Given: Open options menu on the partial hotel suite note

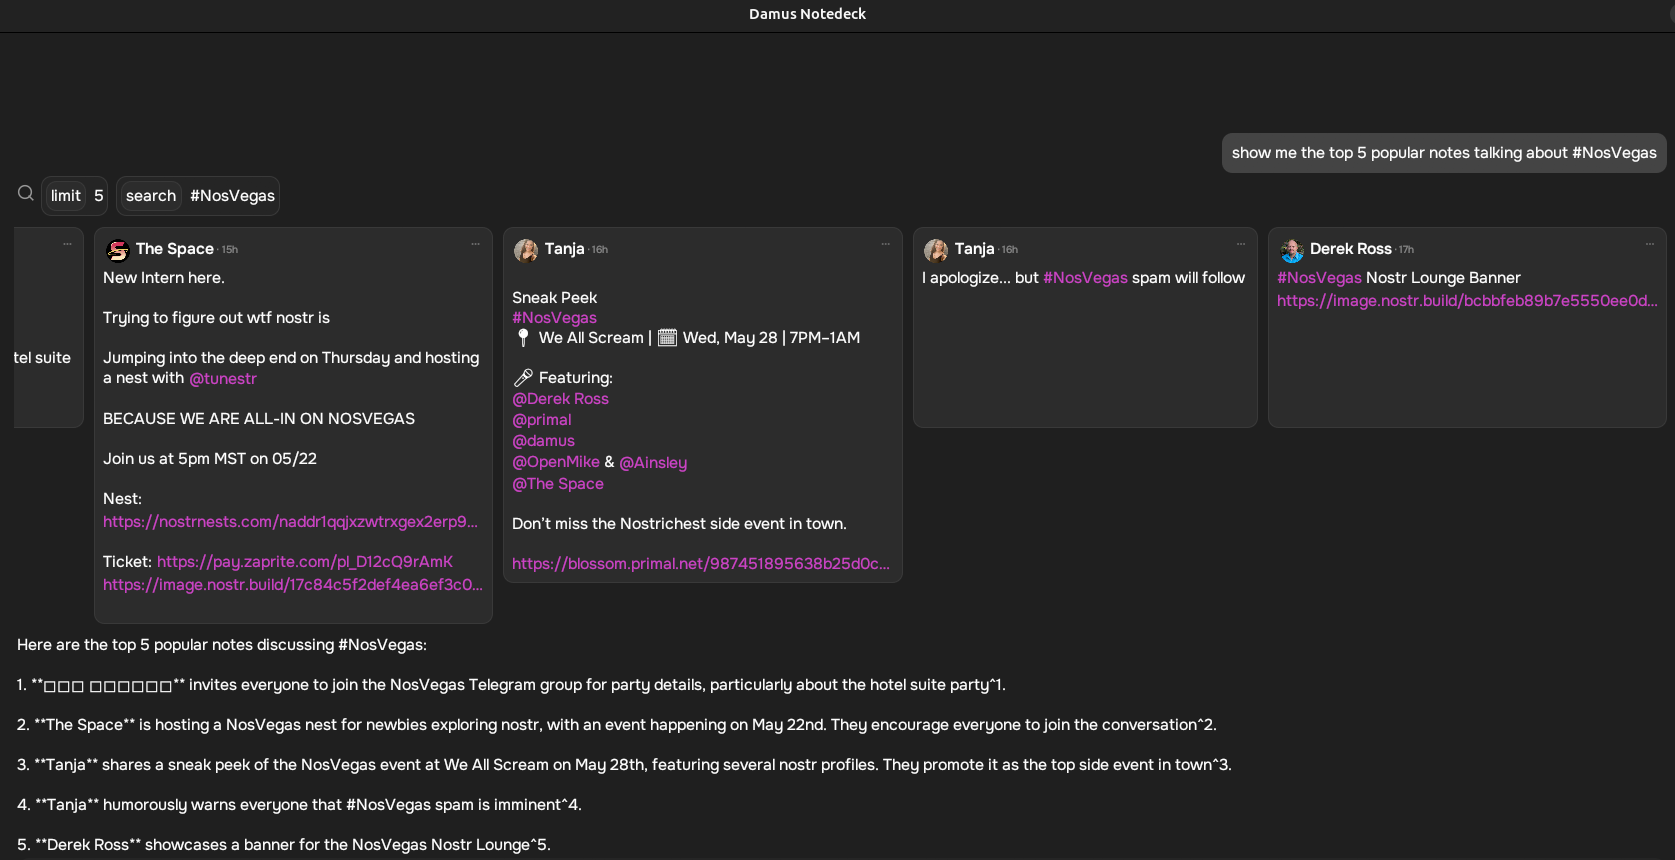Looking at the screenshot, I should (68, 244).
